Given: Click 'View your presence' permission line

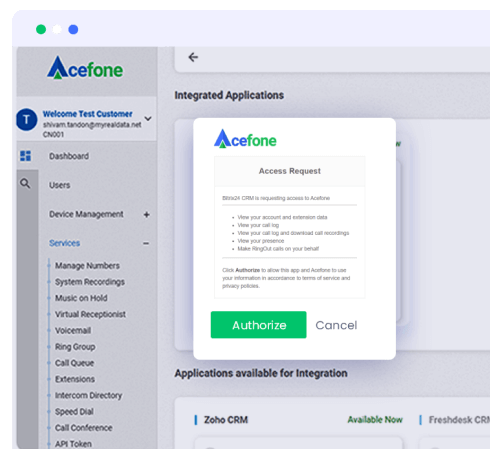Looking at the screenshot, I should 261,241.
